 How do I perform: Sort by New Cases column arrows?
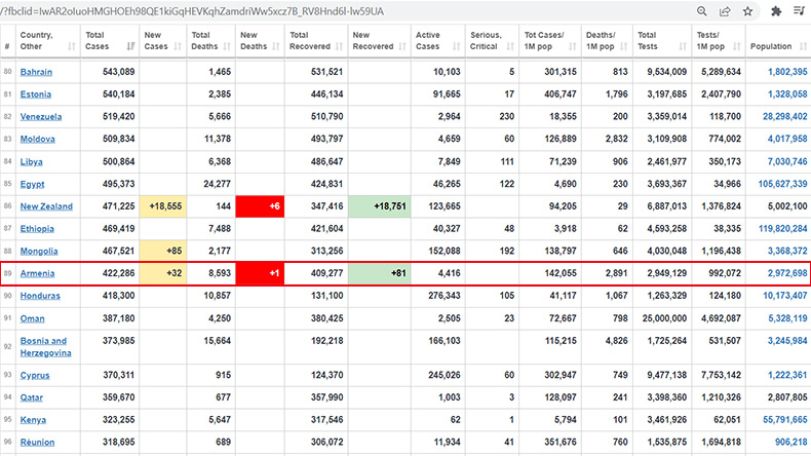(x=178, y=47)
